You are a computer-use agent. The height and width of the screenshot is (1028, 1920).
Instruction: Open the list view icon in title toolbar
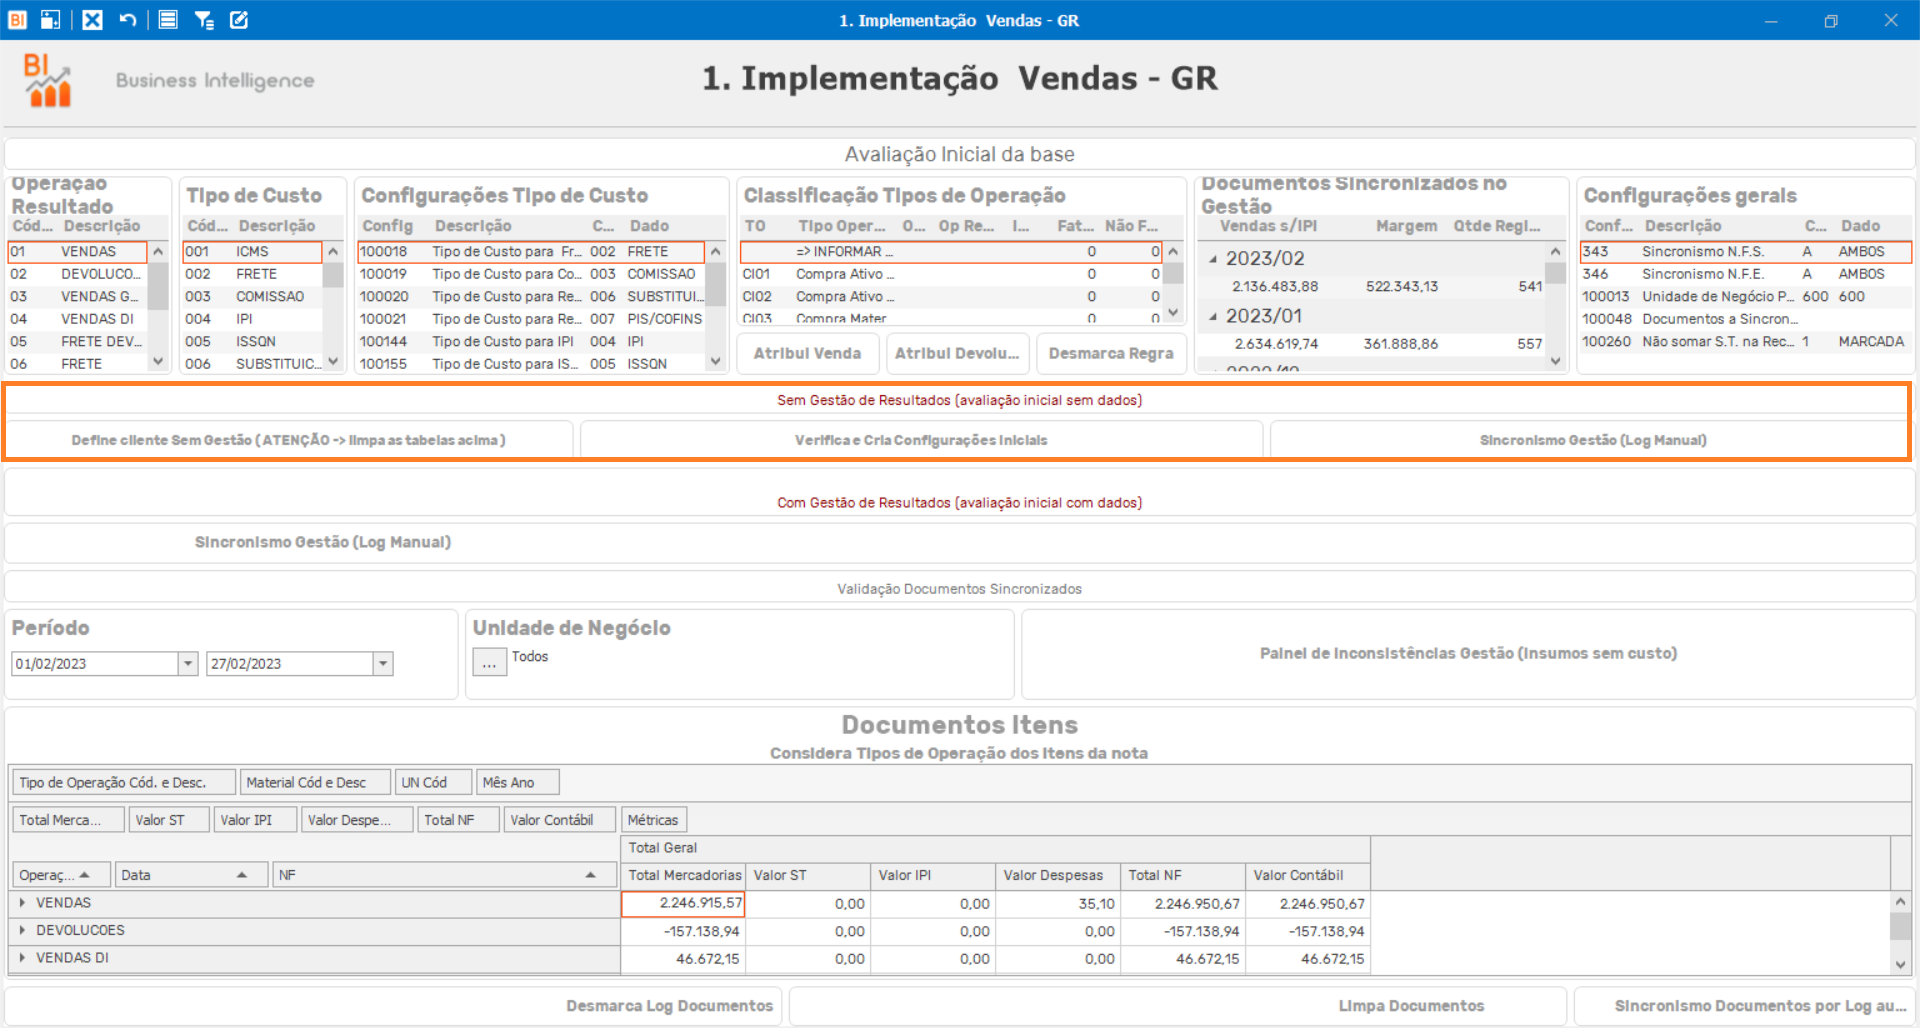168,20
